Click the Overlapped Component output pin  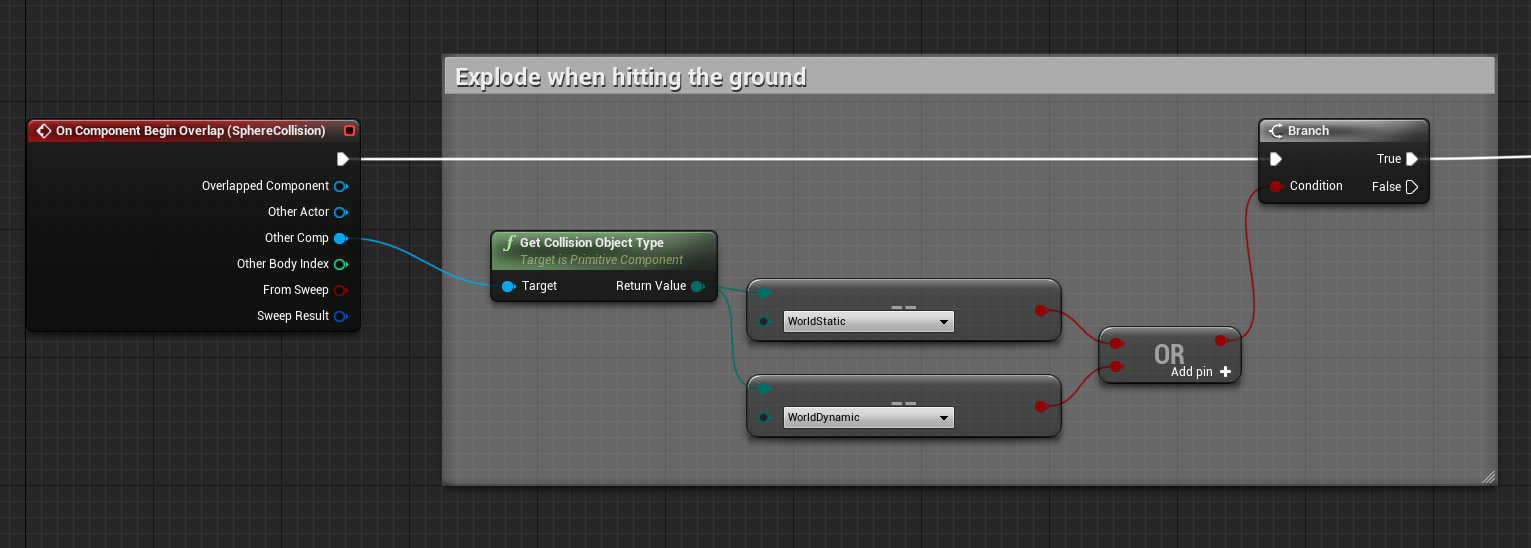tap(340, 186)
